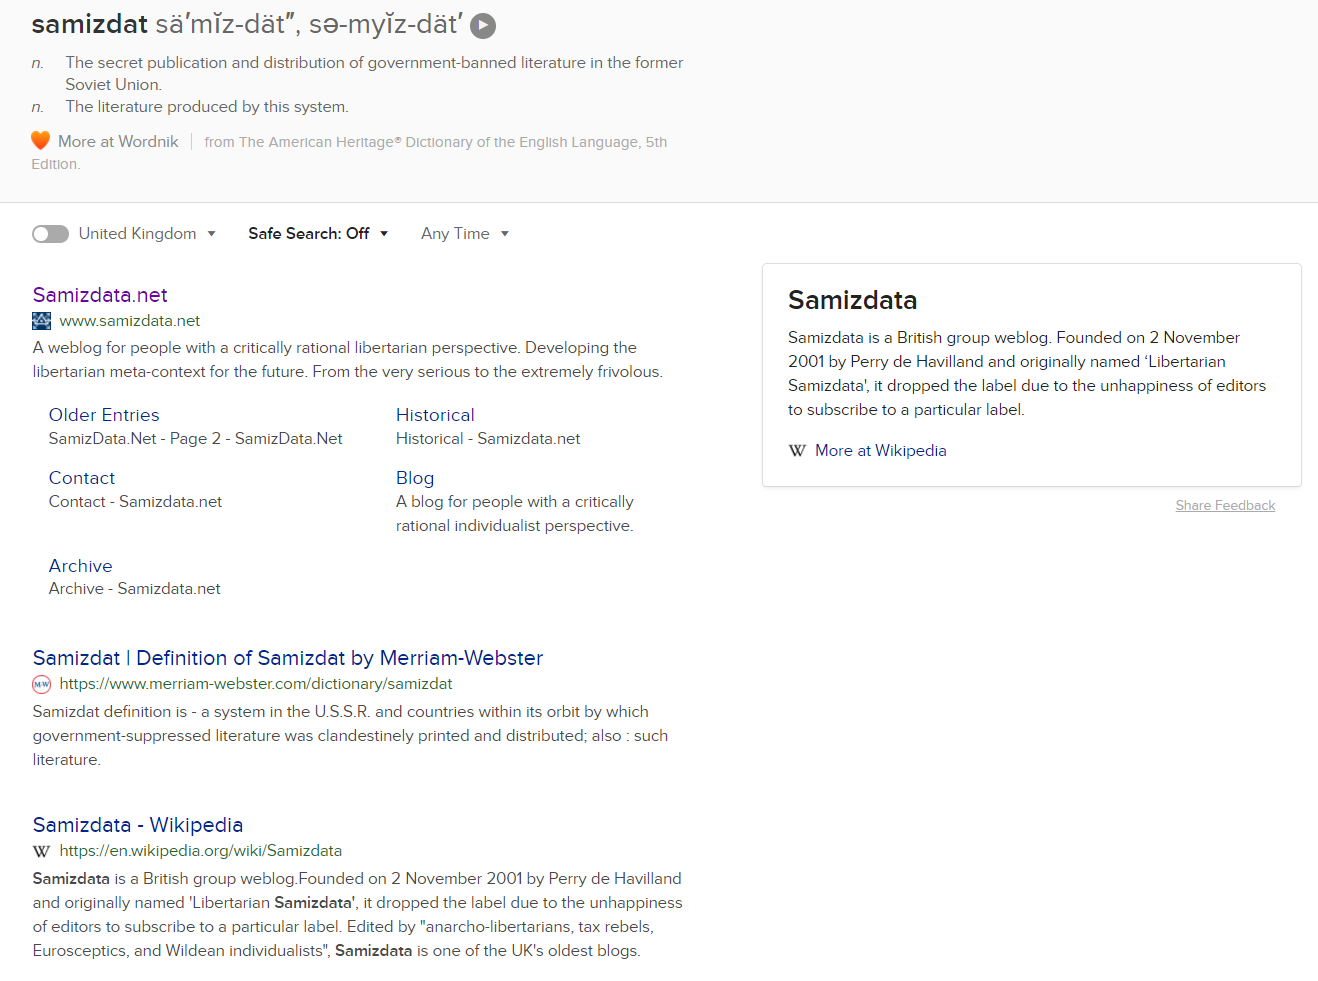Open Merriam-Webster Samizdat definition result

[x=288, y=658]
